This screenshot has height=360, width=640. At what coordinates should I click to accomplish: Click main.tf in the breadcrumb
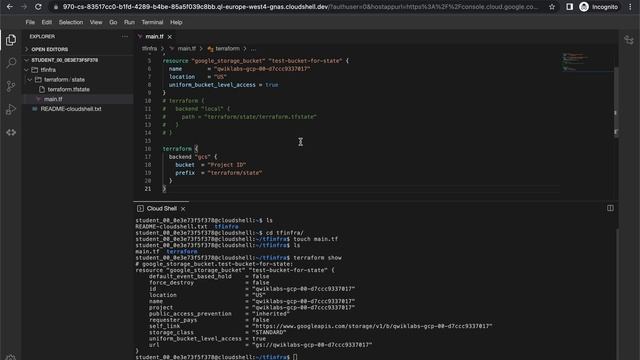coord(187,49)
